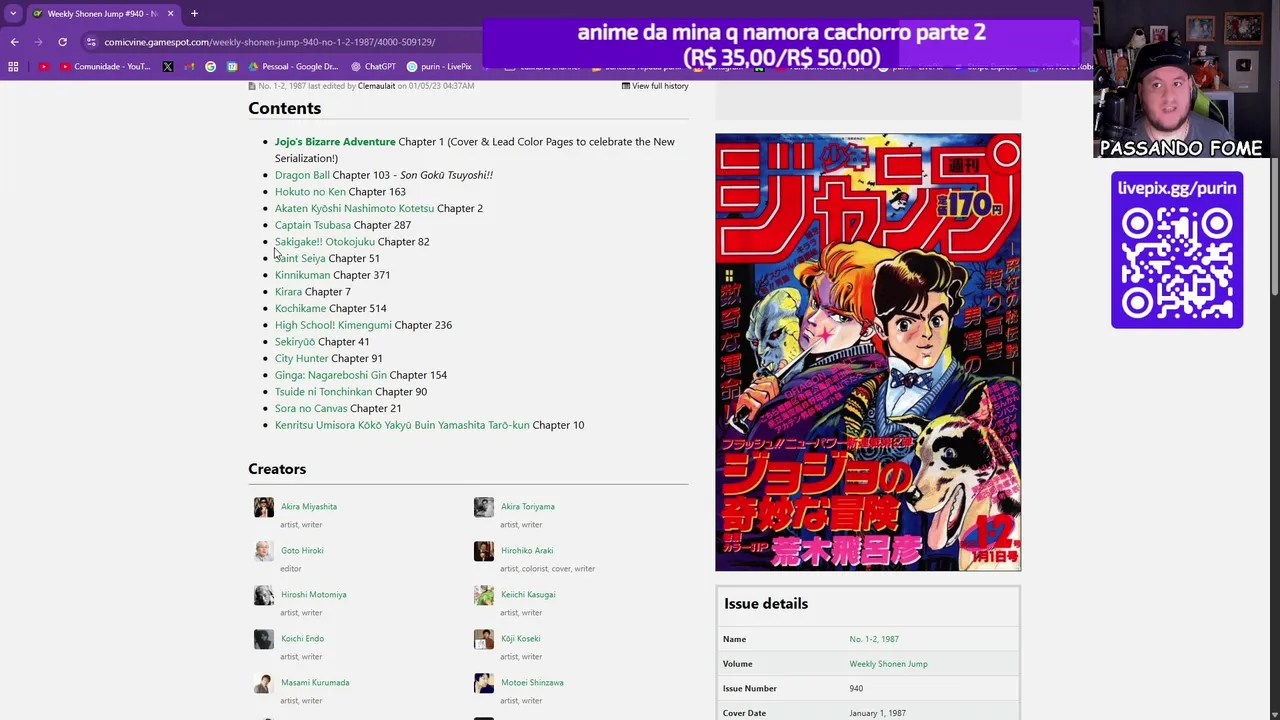
Task: Reload the page with the refresh icon
Action: click(x=62, y=42)
